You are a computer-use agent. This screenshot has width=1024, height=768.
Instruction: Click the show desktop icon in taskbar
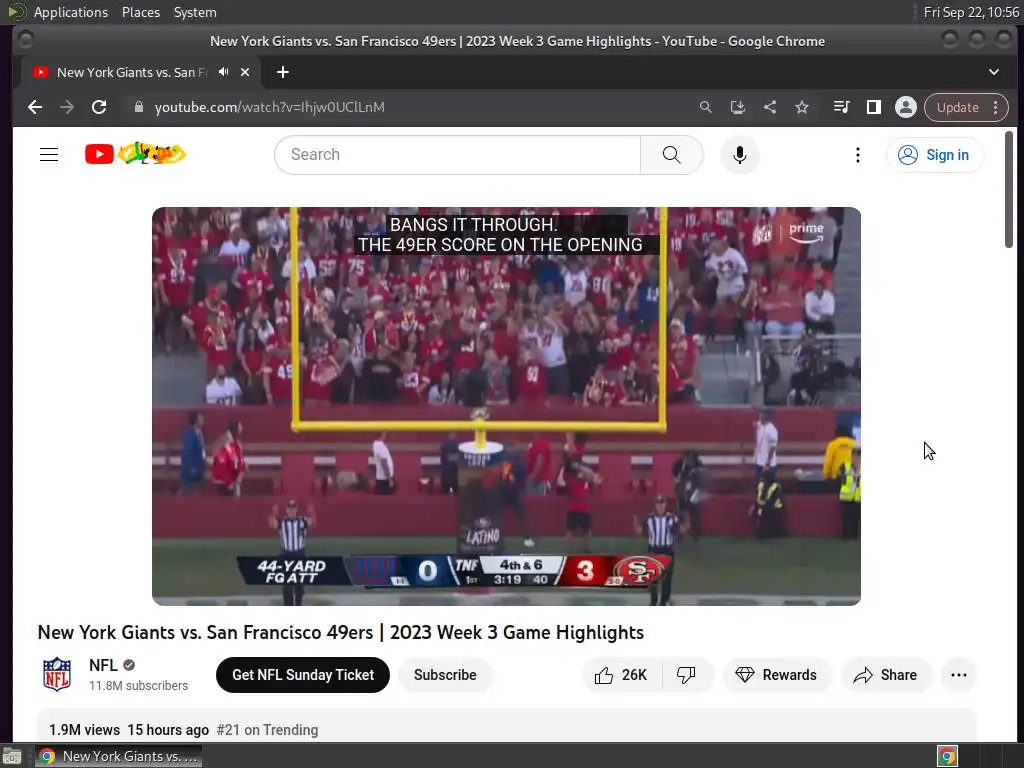(12, 756)
